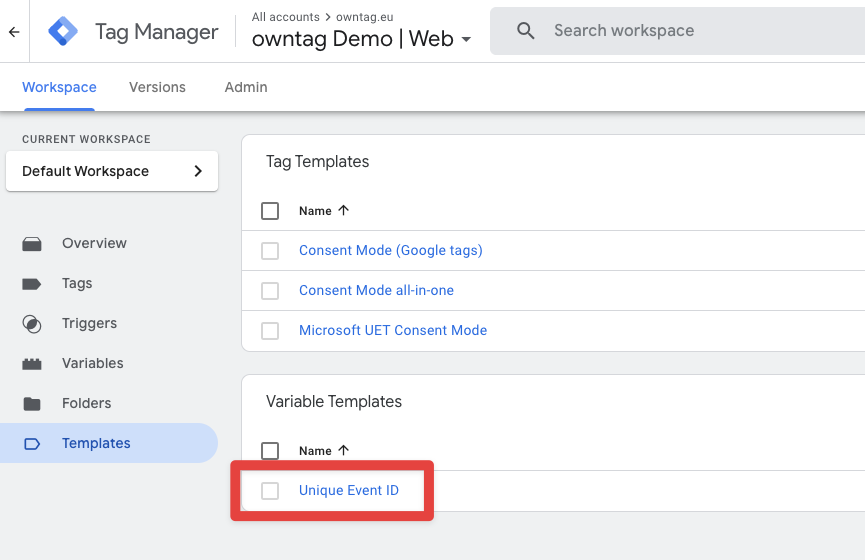Click the Variables icon in sidebar
The width and height of the screenshot is (865, 560).
(32, 364)
